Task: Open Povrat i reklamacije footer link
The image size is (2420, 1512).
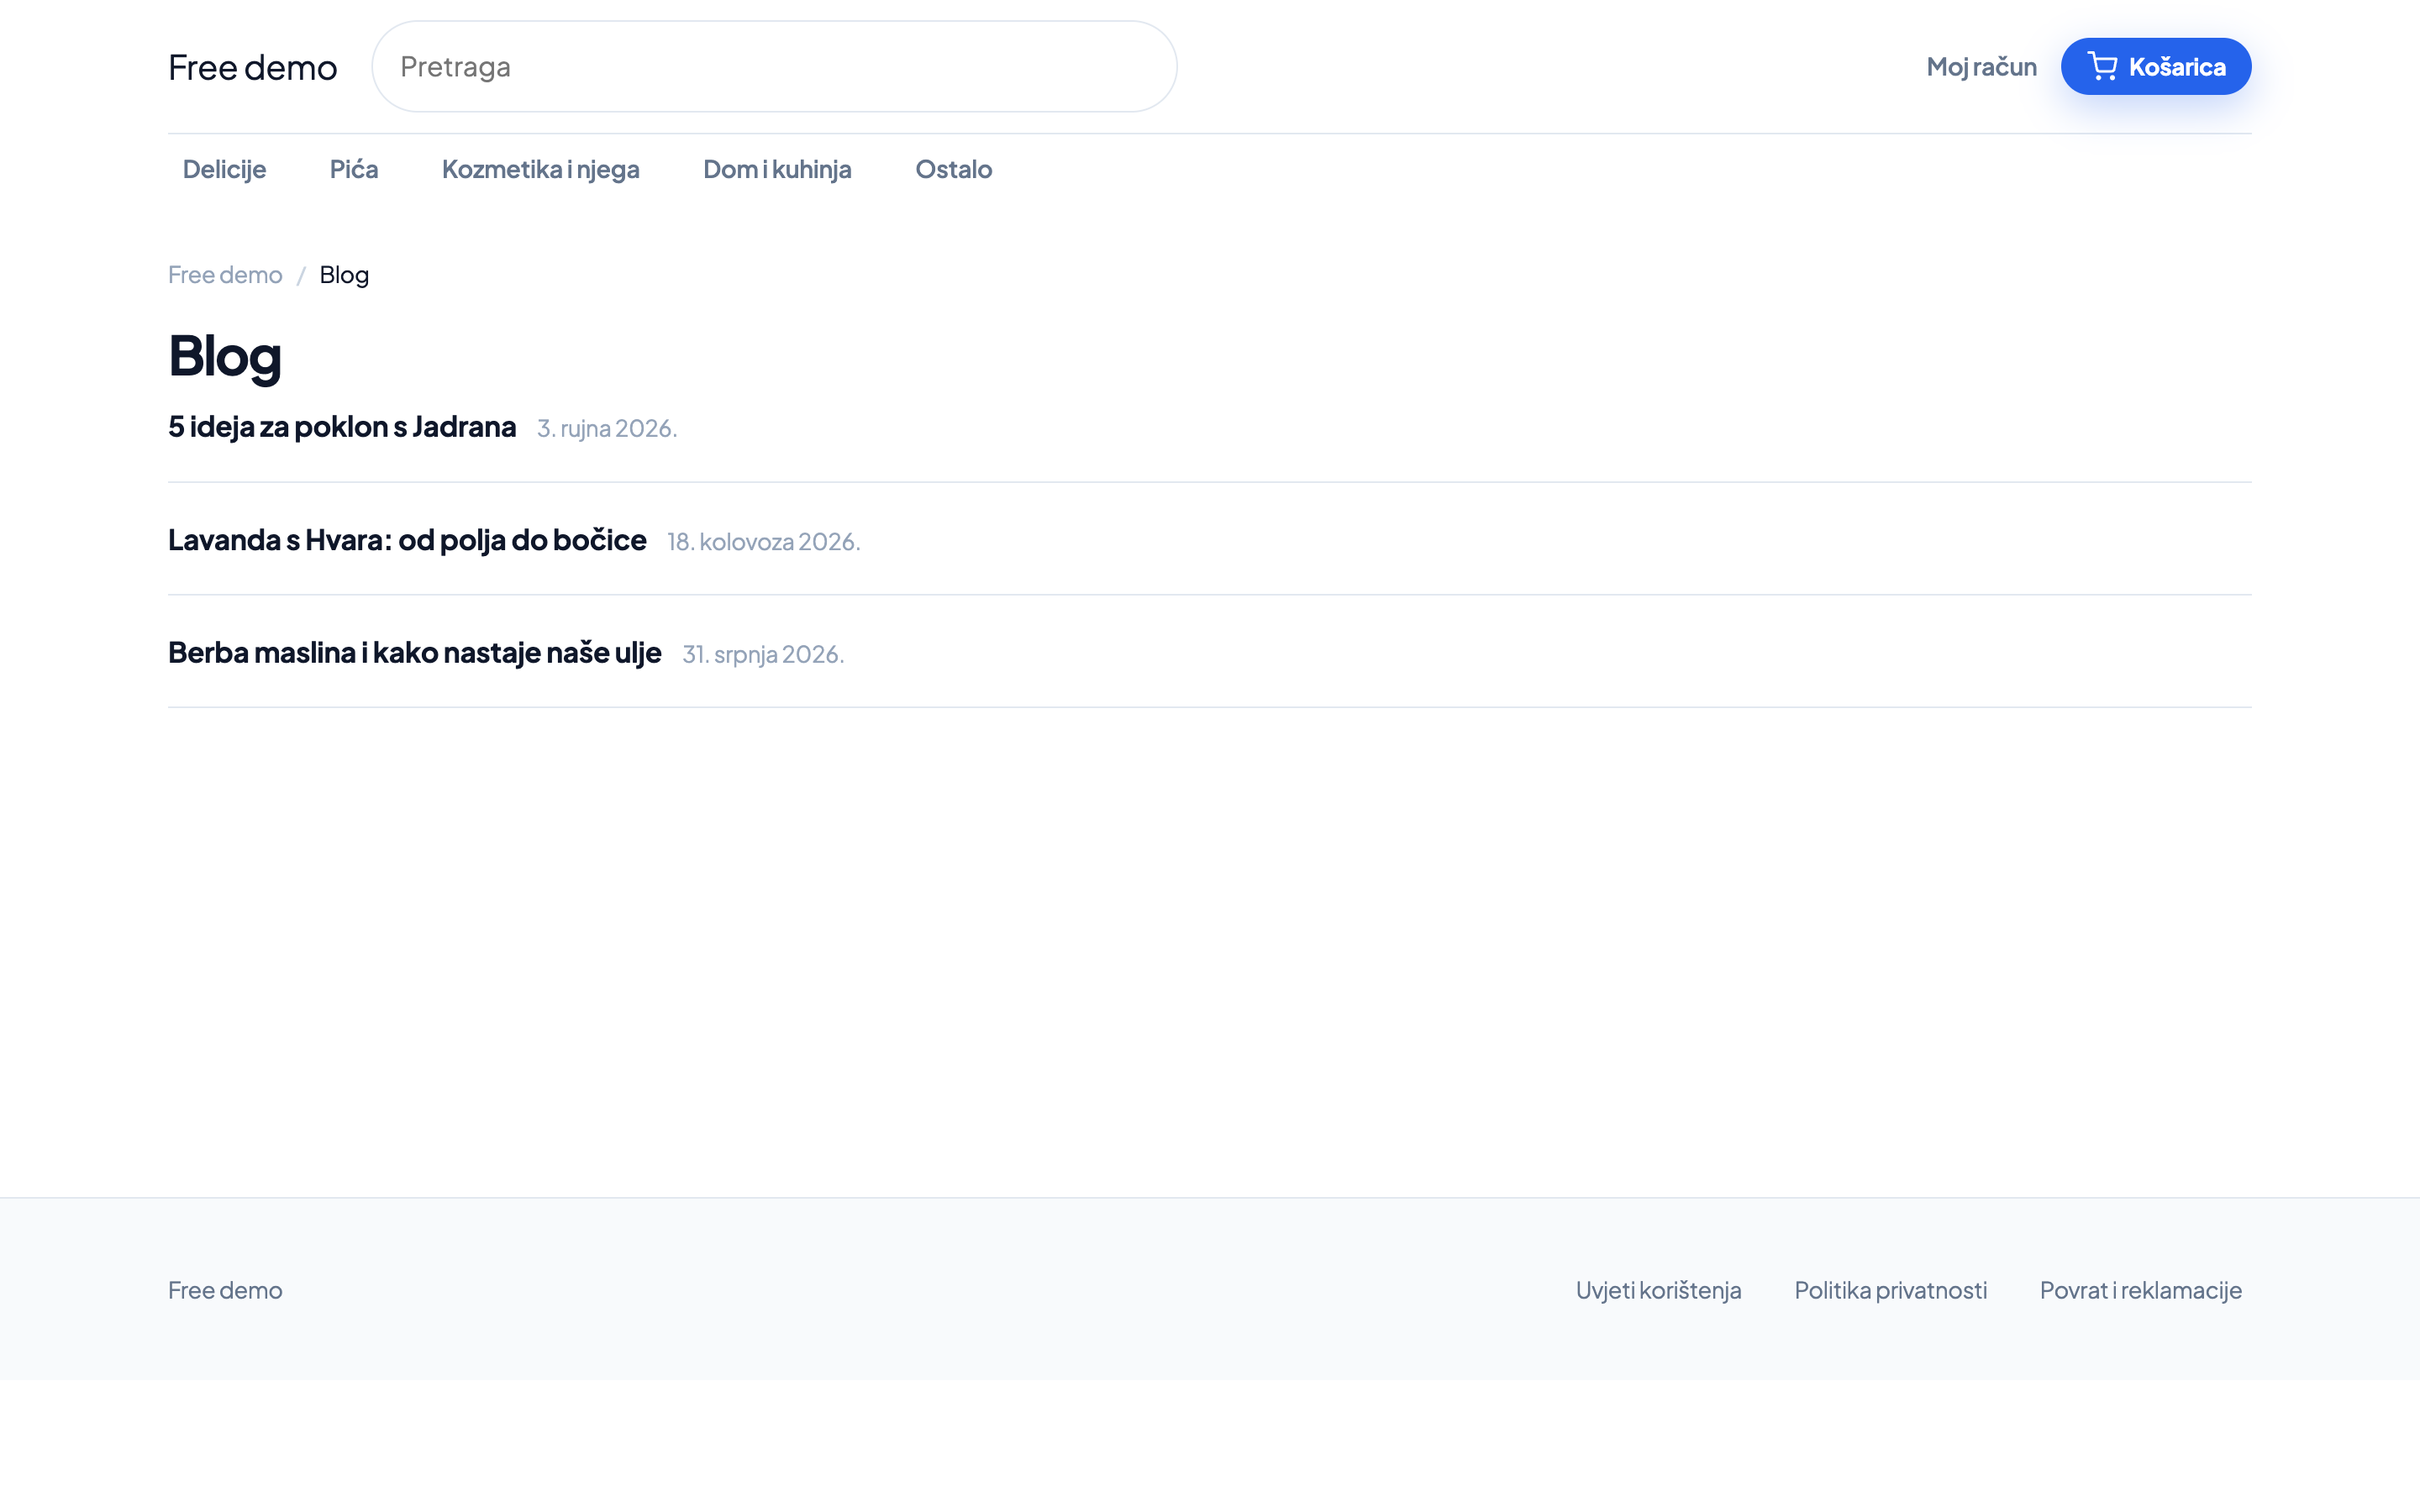Action: (x=2140, y=1290)
